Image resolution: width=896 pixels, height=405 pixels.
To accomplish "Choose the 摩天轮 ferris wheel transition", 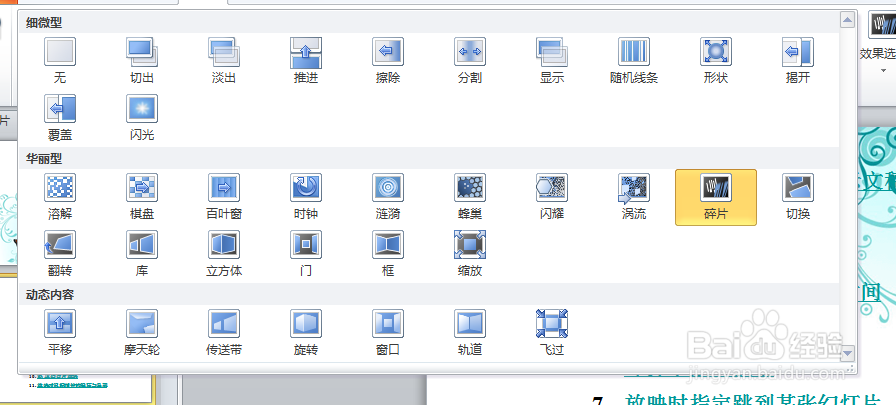I will [x=142, y=332].
